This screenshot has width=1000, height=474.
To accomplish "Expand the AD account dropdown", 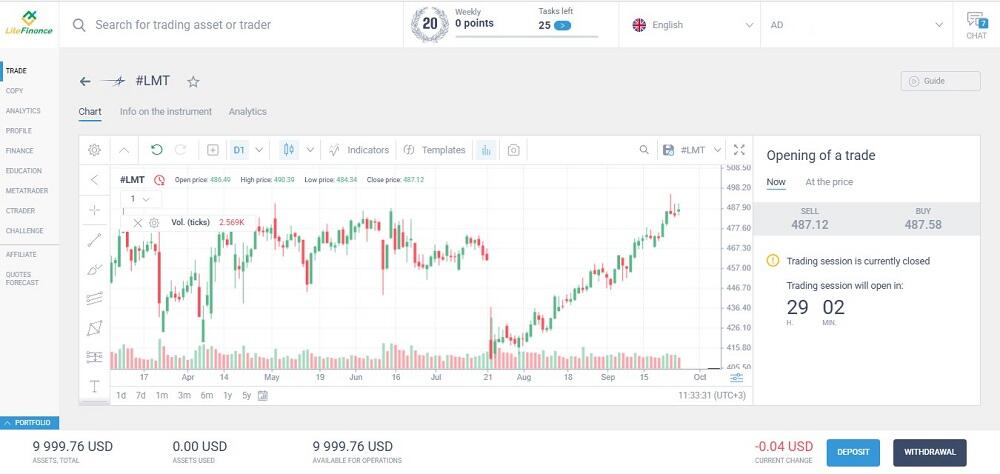I will click(x=856, y=25).
